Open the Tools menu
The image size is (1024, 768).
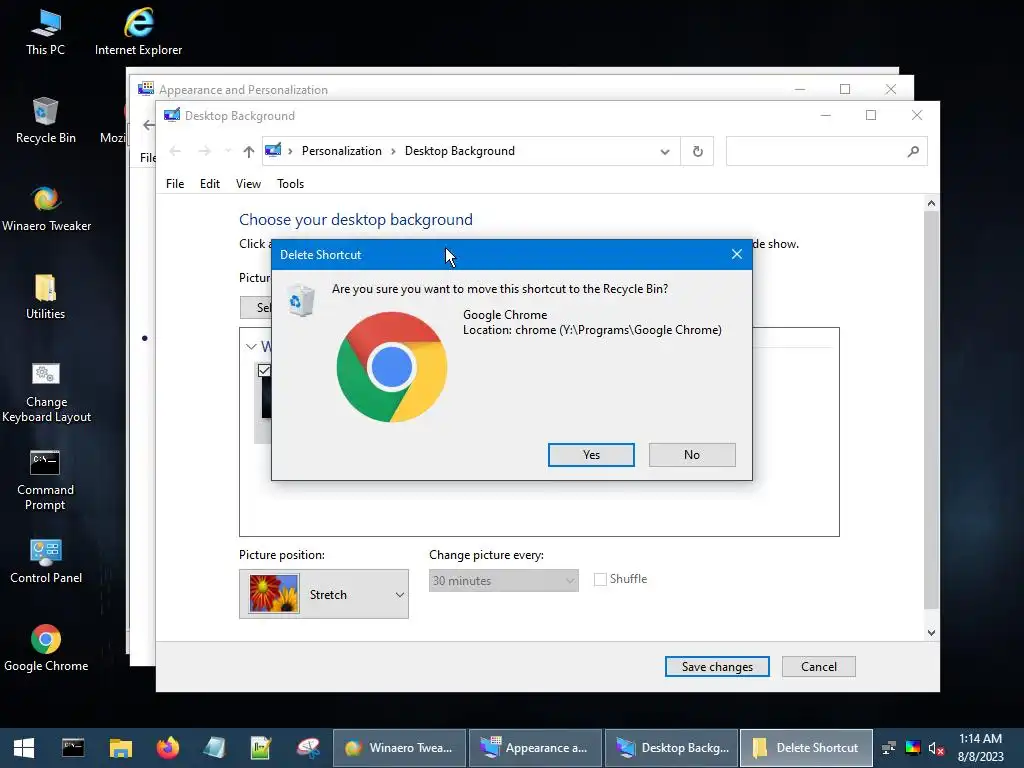(291, 184)
